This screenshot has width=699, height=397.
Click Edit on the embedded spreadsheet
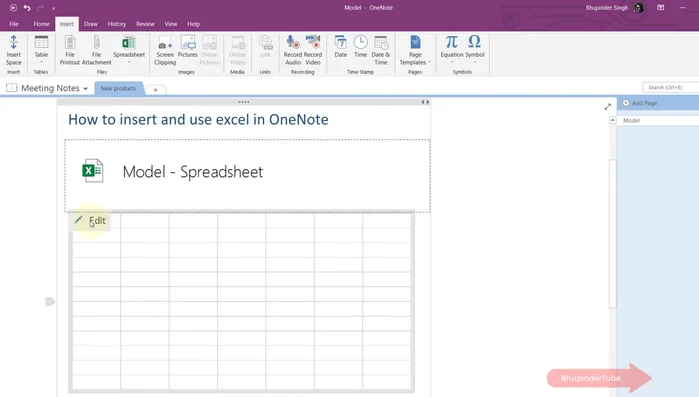tap(91, 221)
